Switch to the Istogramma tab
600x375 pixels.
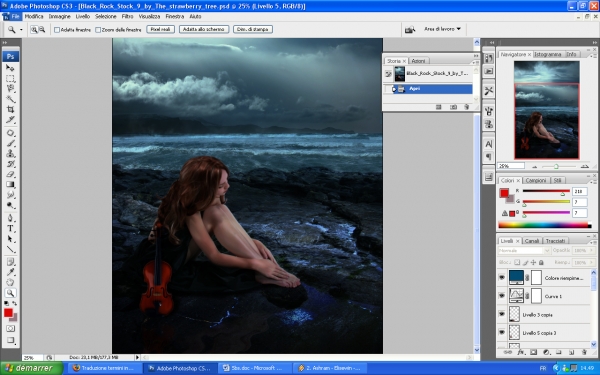pyautogui.click(x=548, y=54)
